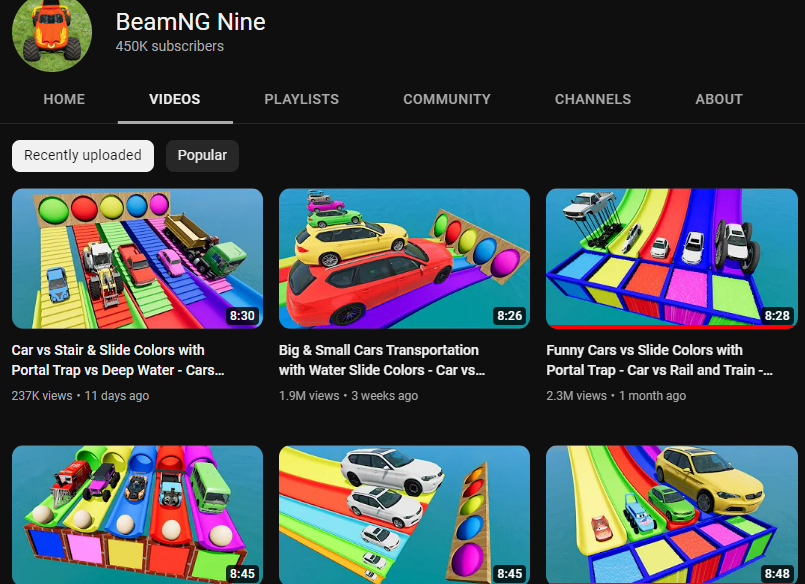The width and height of the screenshot is (805, 584).
Task: Sort videos by Popular chip
Action: (x=202, y=155)
